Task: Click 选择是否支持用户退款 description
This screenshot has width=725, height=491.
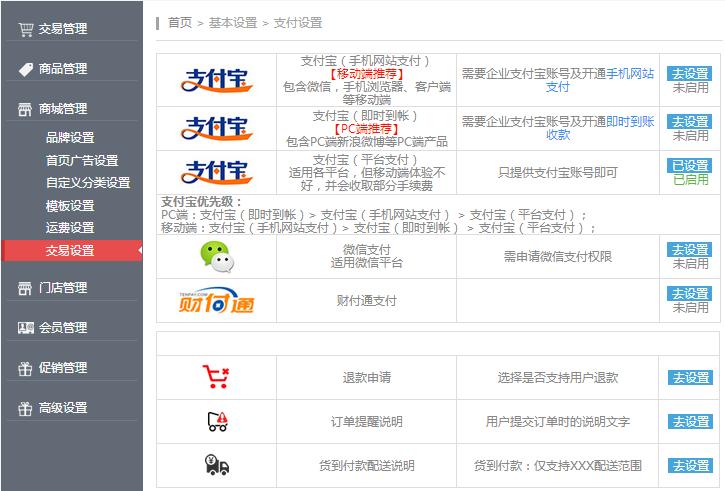Action: click(558, 378)
